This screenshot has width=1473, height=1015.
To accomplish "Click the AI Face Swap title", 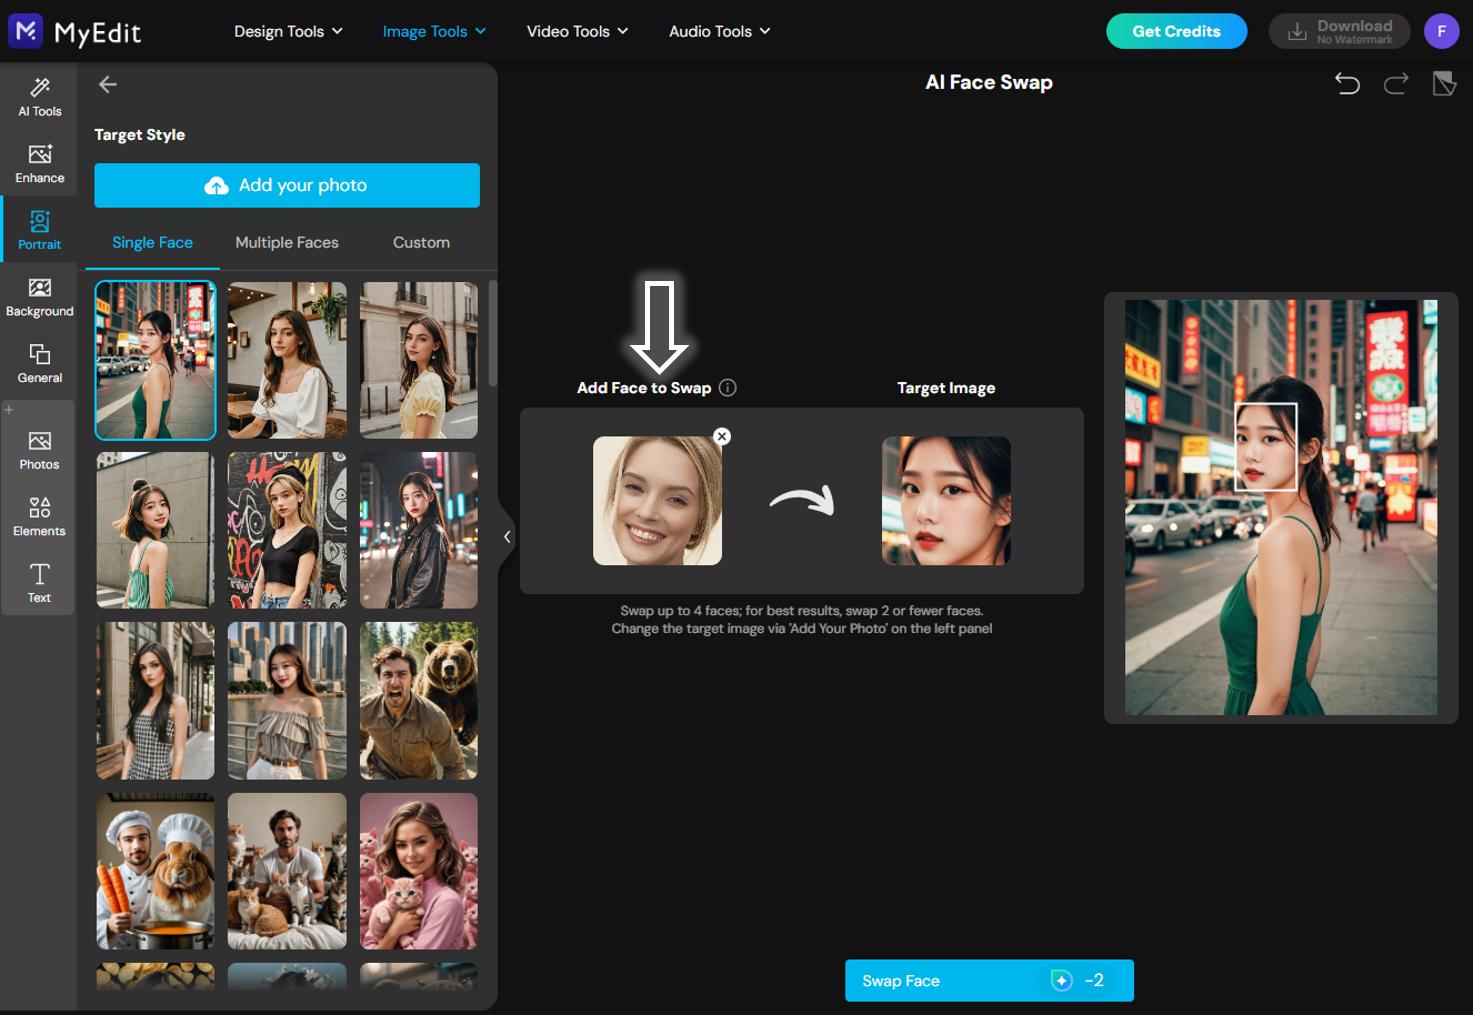I will point(989,83).
